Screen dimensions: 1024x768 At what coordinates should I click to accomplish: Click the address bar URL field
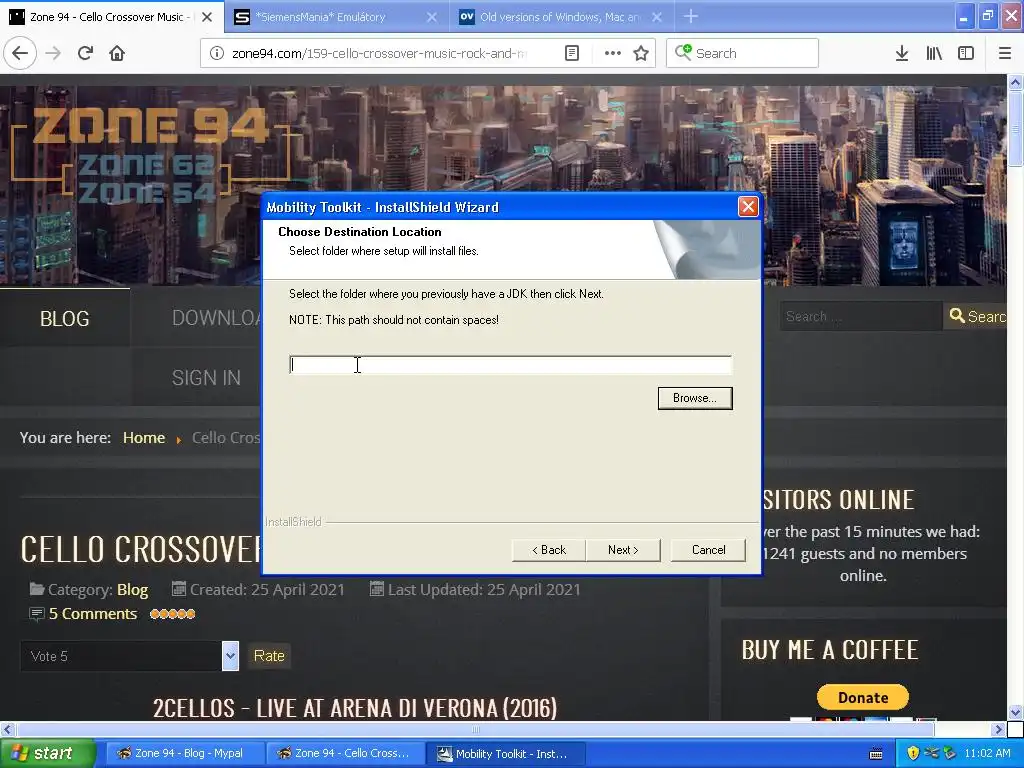(379, 53)
